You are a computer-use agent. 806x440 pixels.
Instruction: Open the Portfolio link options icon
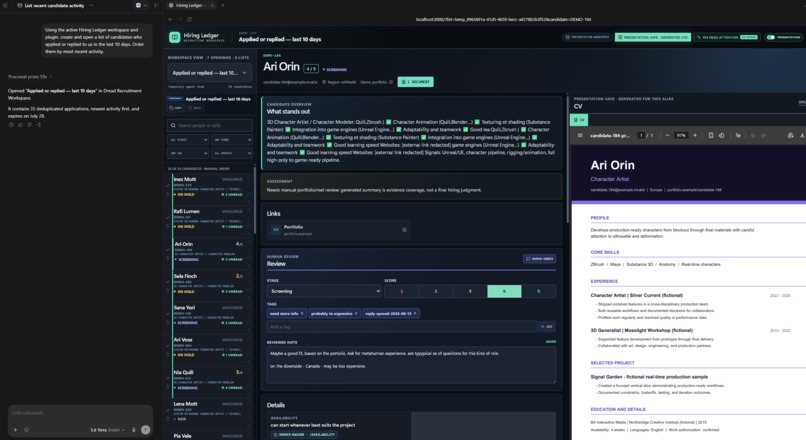pos(404,230)
